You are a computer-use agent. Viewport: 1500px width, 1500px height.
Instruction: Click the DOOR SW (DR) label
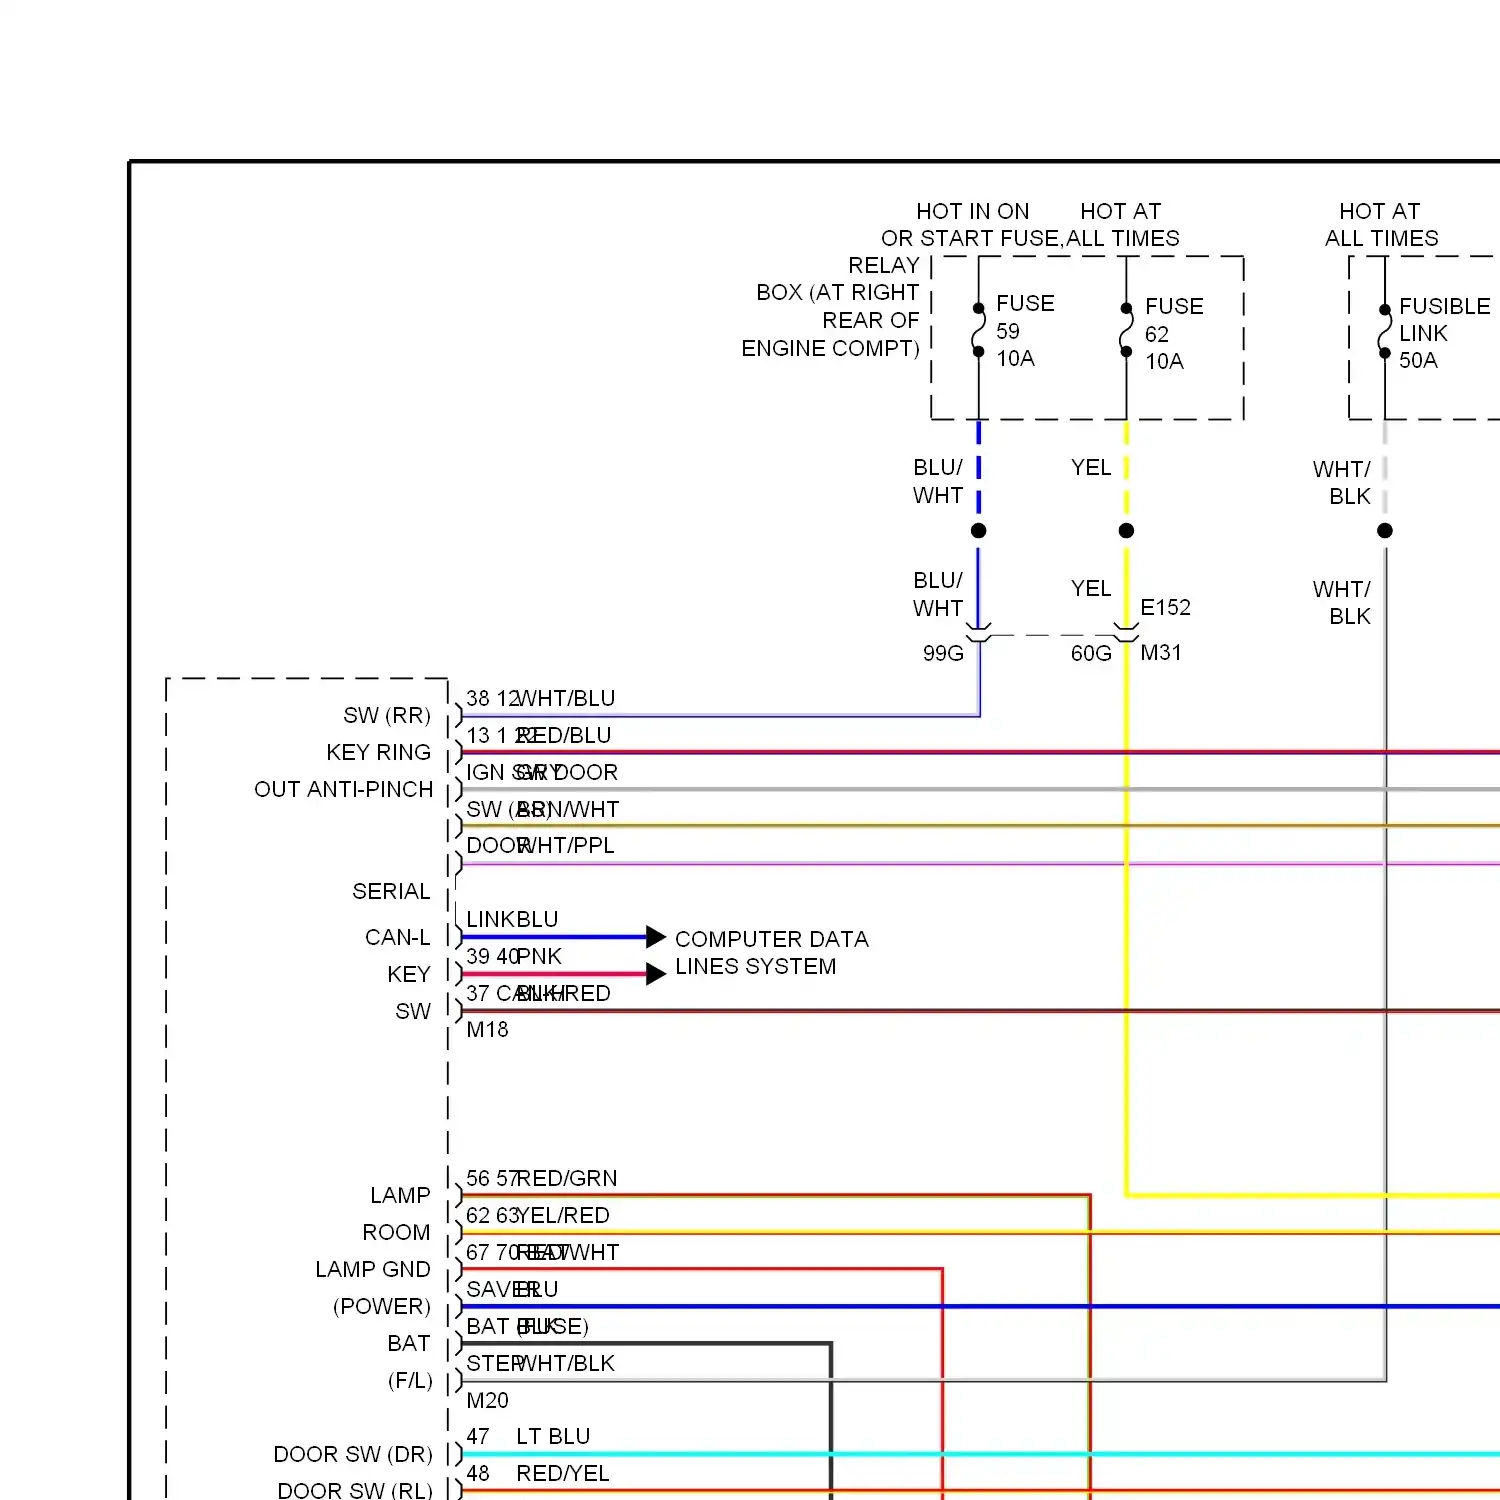coord(353,1455)
